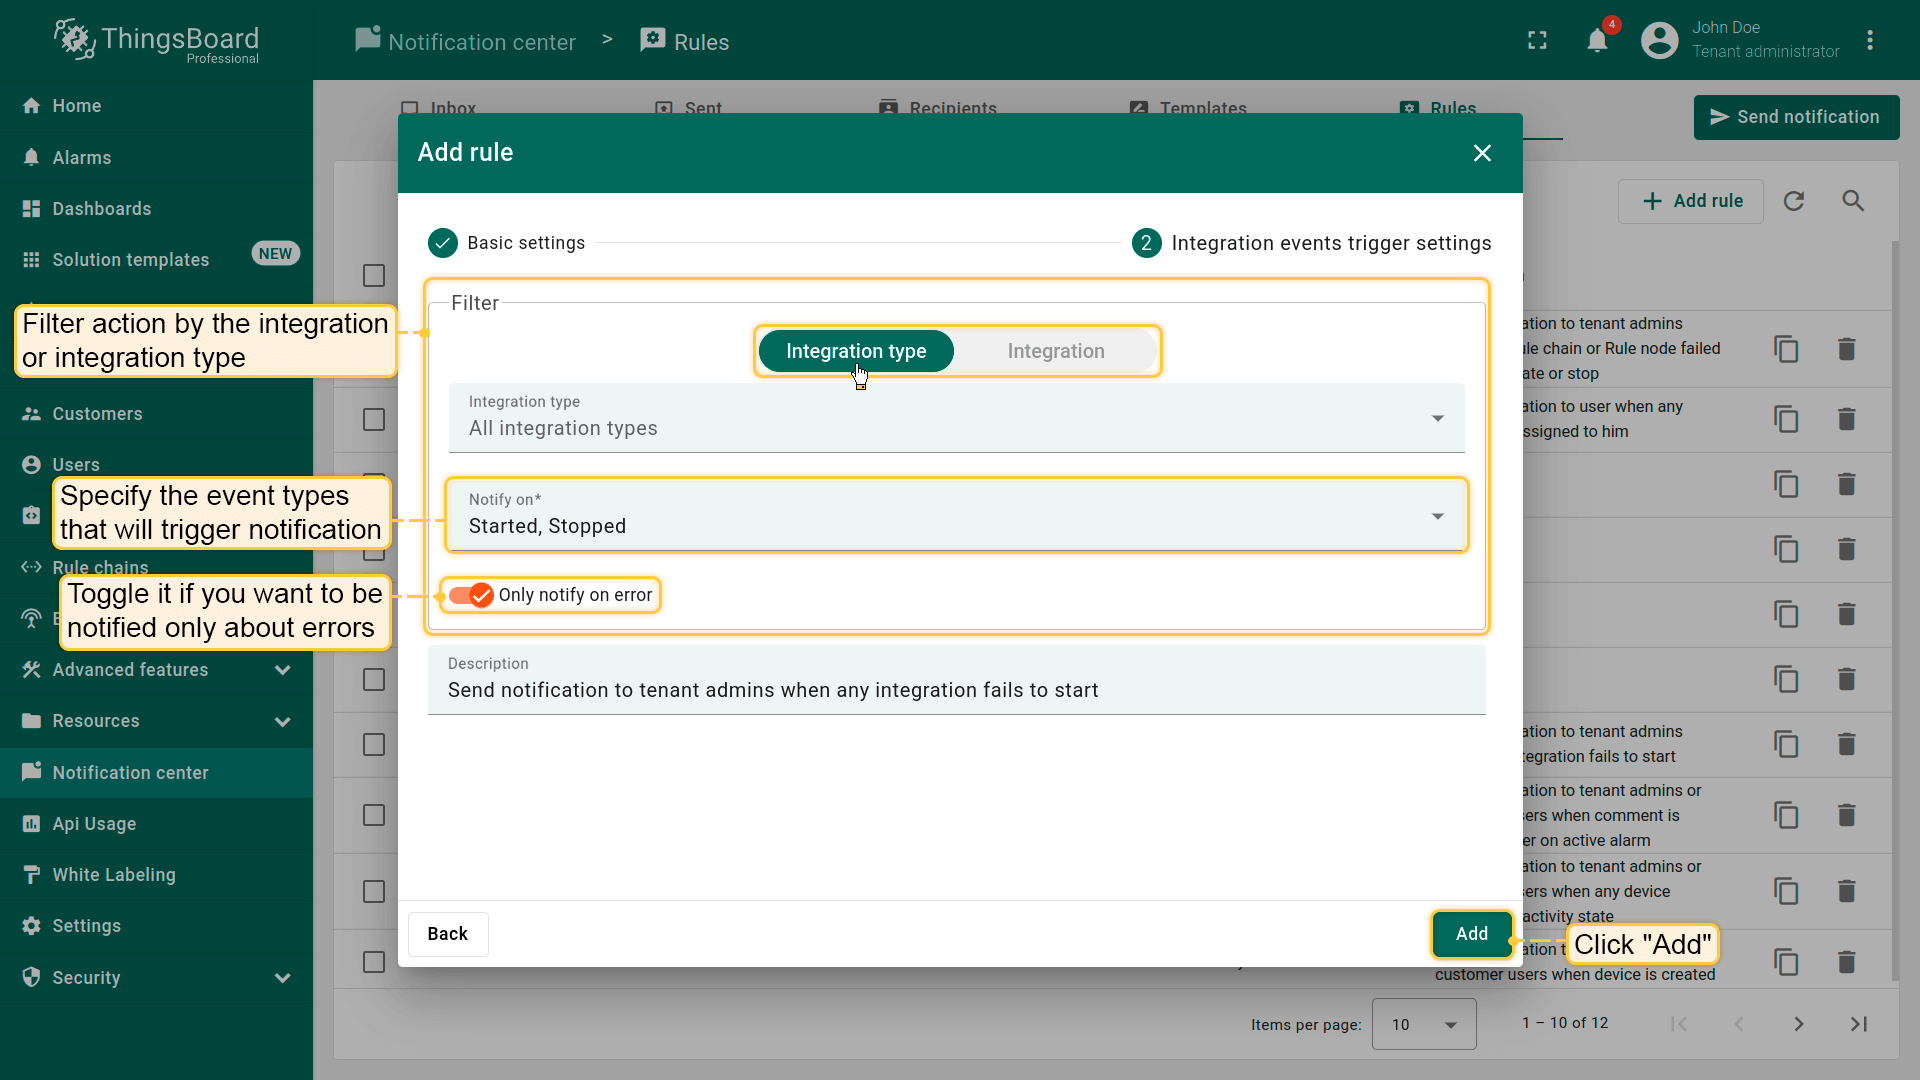The height and width of the screenshot is (1080, 1920).
Task: Click the refresh rules icon
Action: 1794,201
